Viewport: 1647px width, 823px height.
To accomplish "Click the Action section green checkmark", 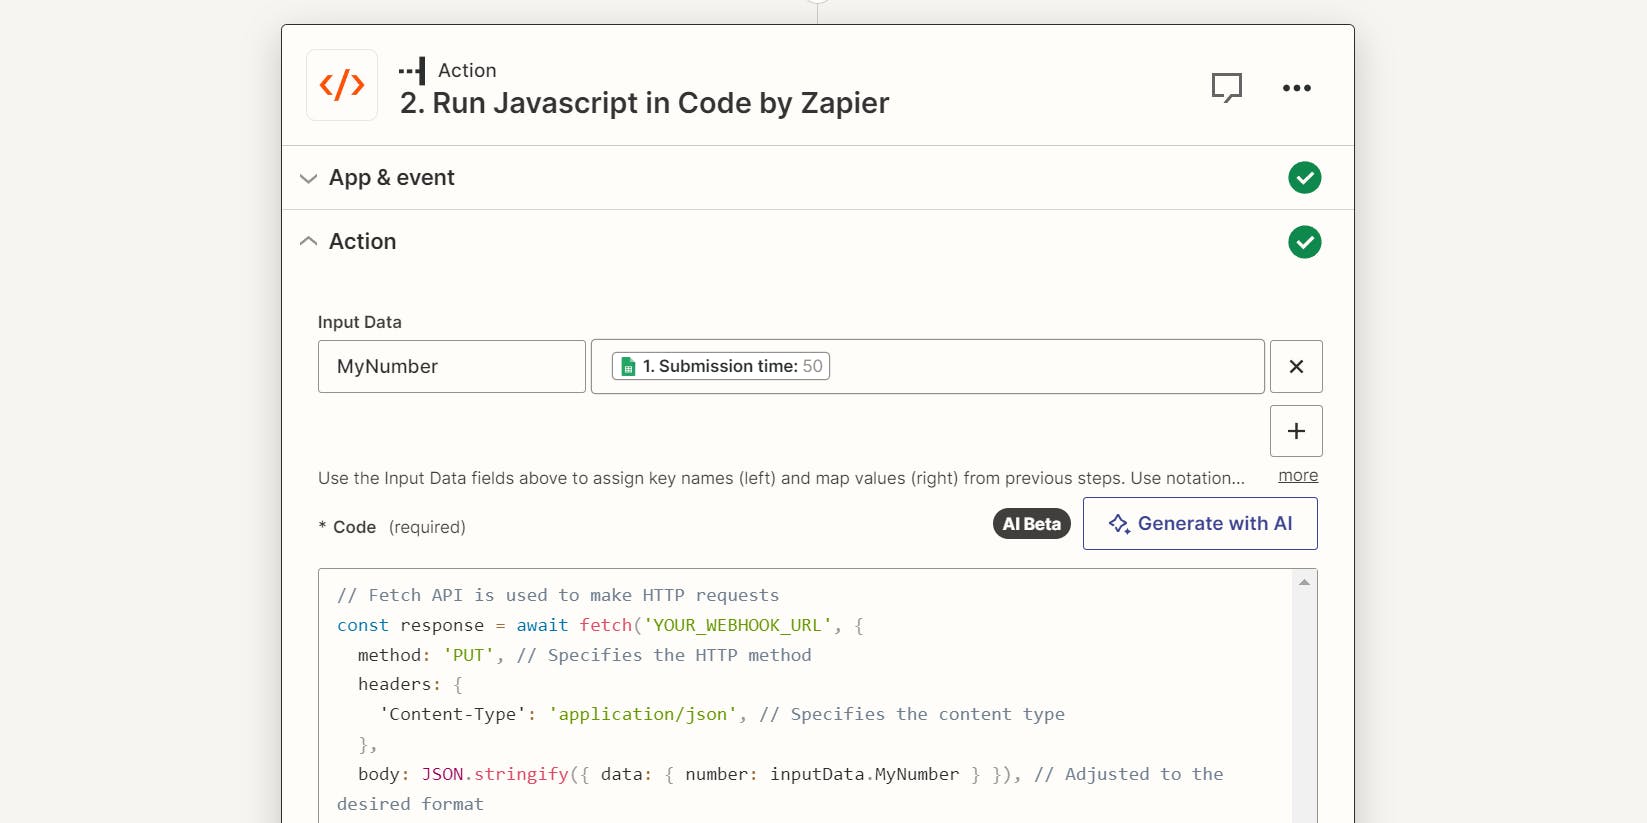I will [1304, 242].
